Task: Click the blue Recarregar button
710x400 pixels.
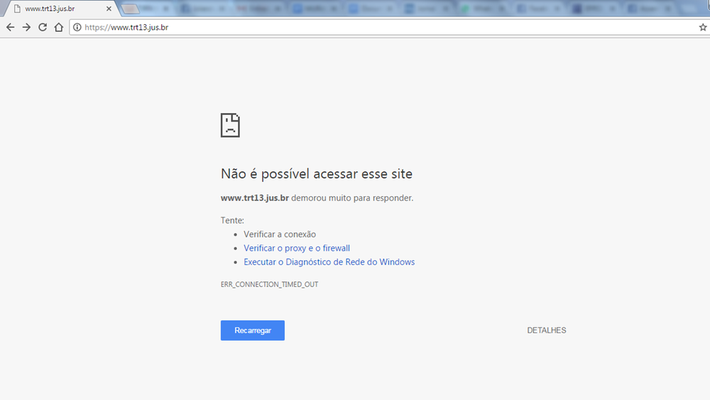Action: pos(253,330)
